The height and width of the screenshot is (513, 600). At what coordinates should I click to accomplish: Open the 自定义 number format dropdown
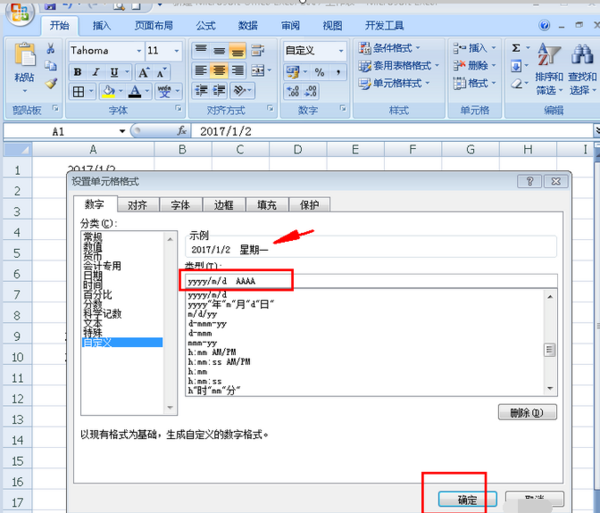pos(341,51)
